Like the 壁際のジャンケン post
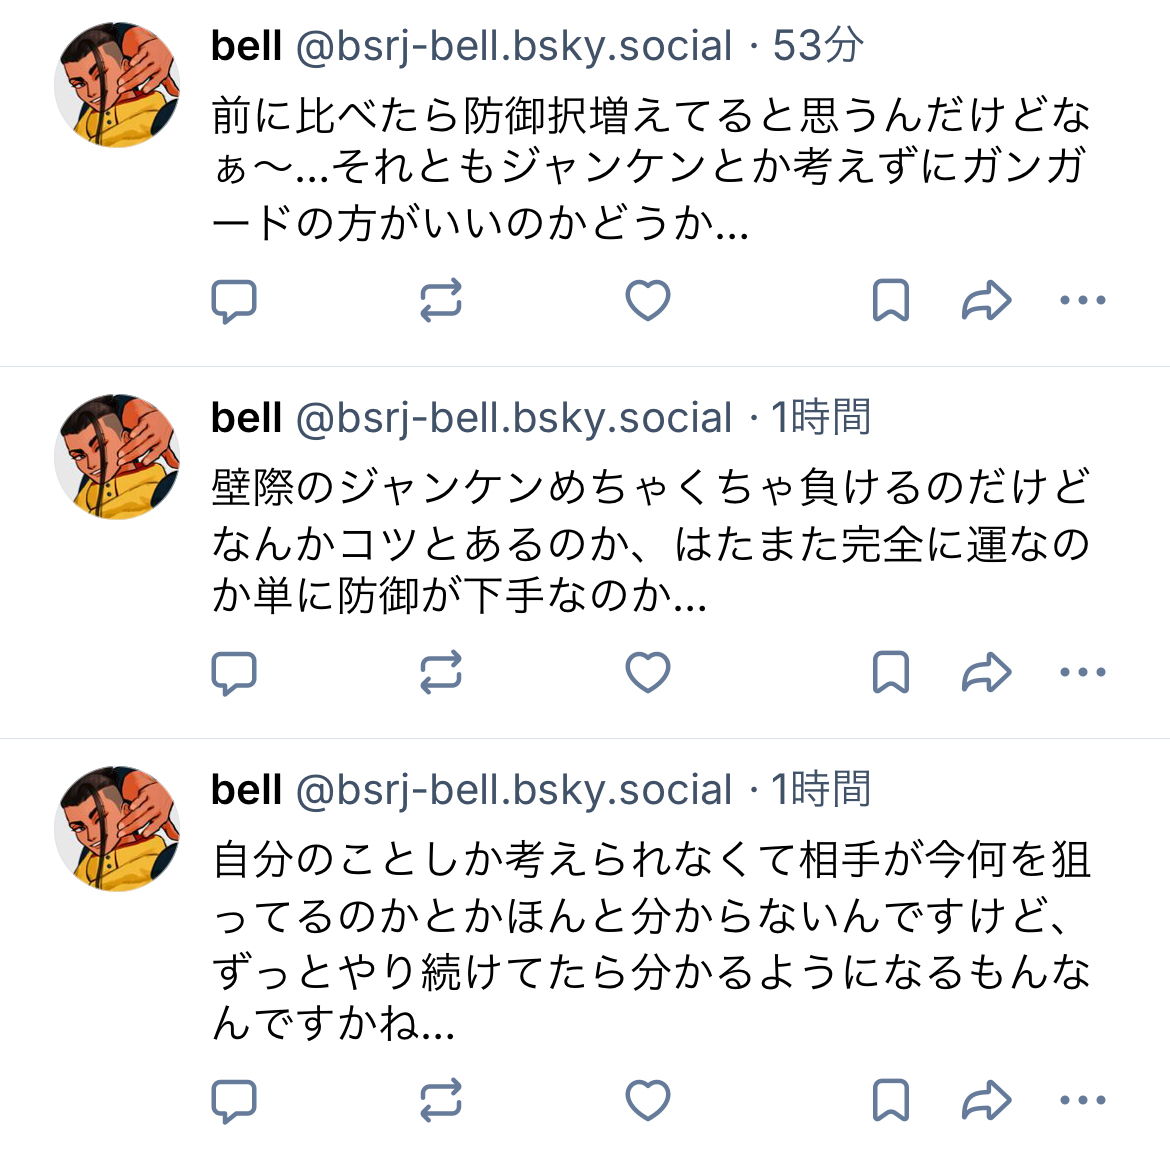Image resolution: width=1170 pixels, height=1165 pixels. click(647, 673)
